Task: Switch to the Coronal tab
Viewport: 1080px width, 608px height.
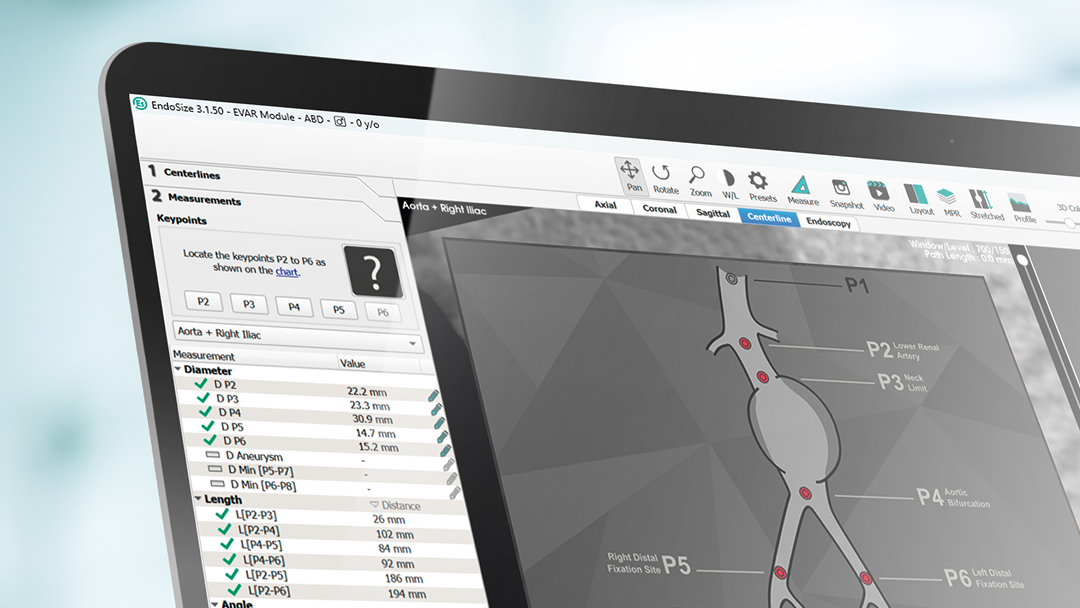Action: [659, 209]
